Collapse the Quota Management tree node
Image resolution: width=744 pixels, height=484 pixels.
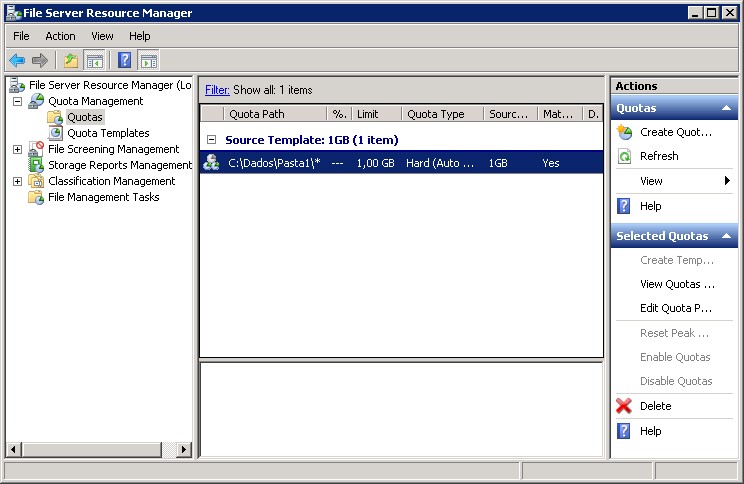[18, 101]
